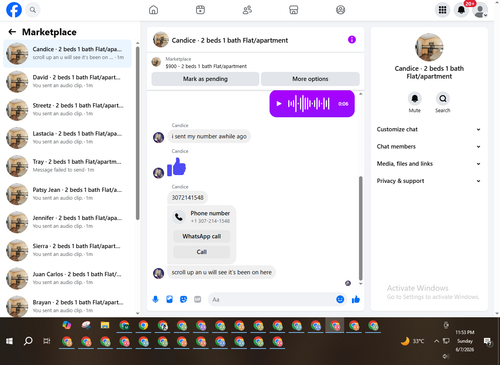This screenshot has height=365, width=500.
Task: Open the account profile menu
Action: [480, 10]
